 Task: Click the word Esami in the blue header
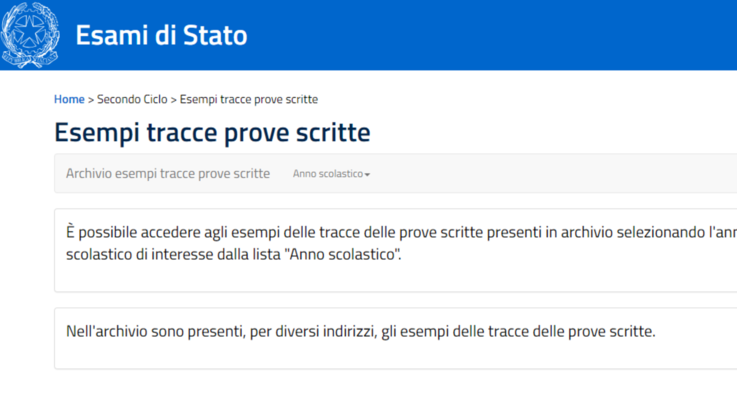(112, 35)
